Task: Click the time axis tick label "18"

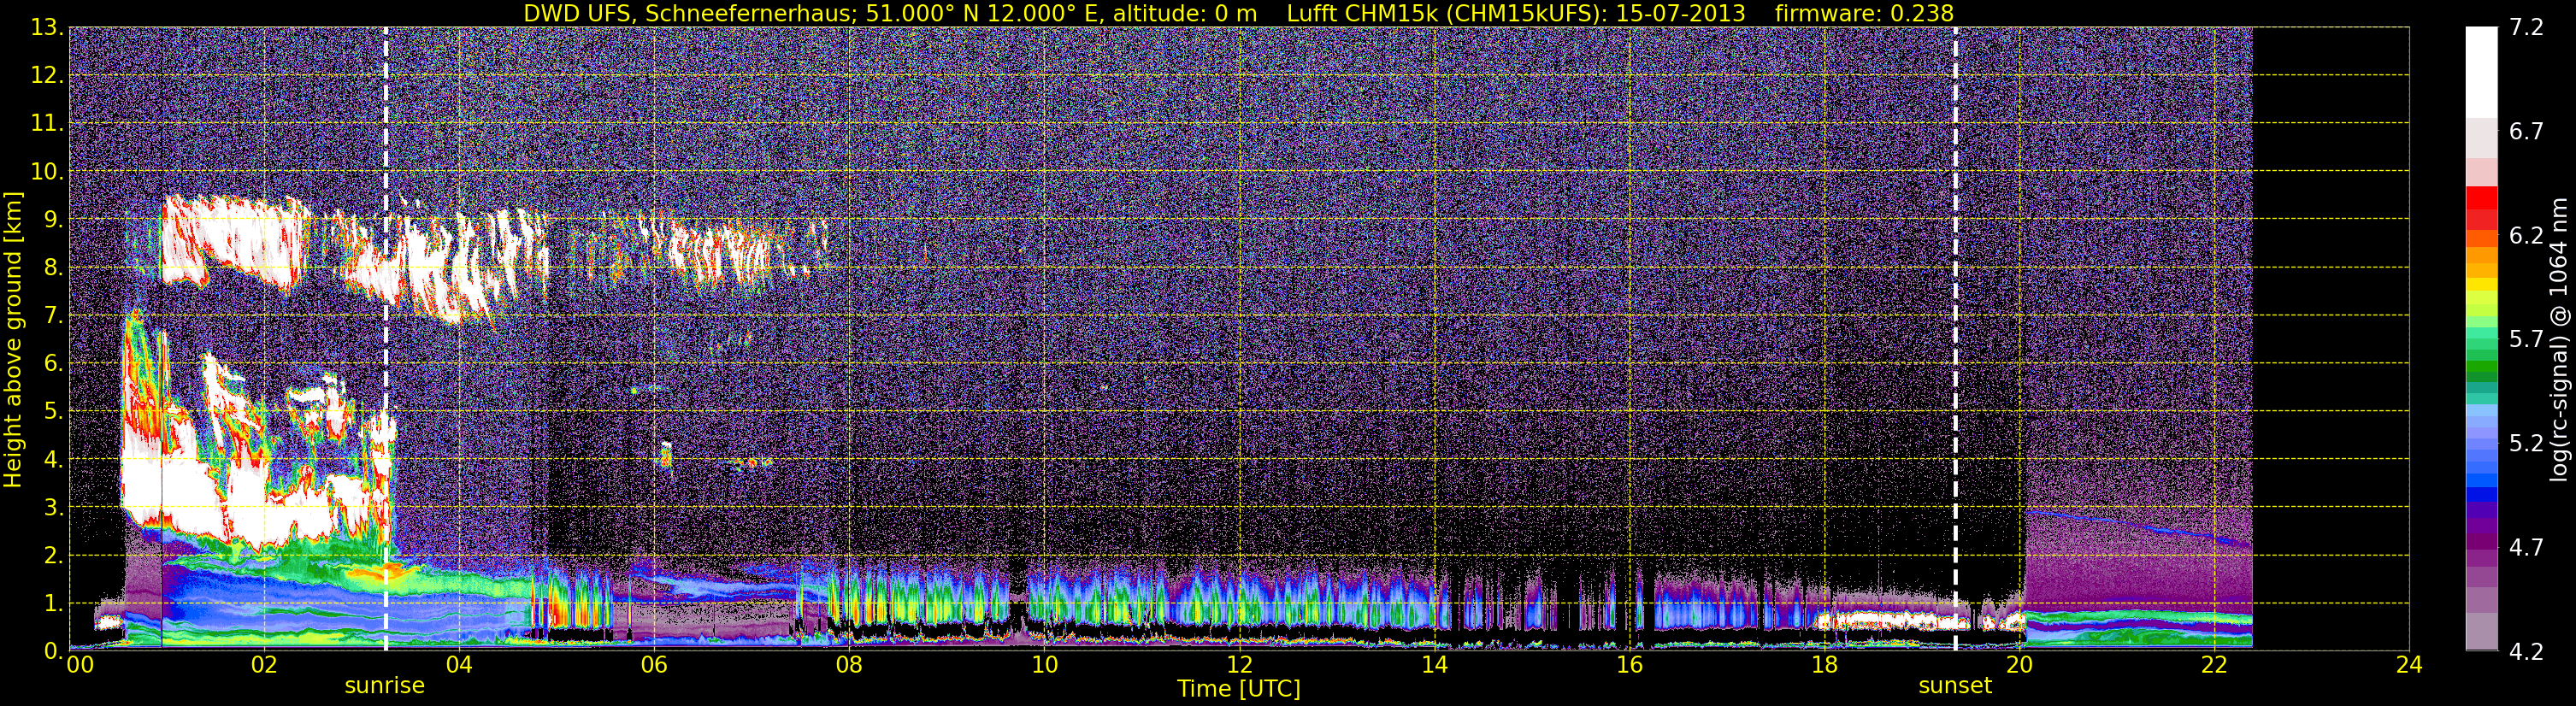Action: point(1824,666)
